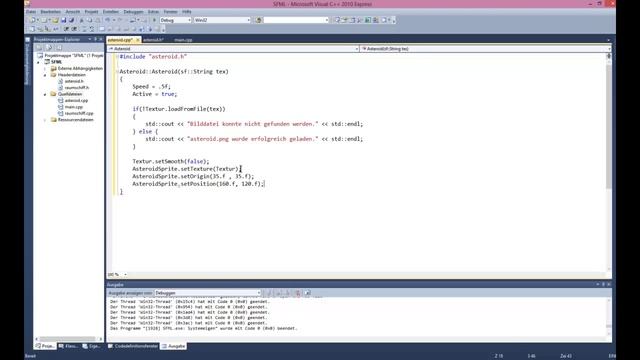Collapse the Asteroid constructor code block

[117, 71]
